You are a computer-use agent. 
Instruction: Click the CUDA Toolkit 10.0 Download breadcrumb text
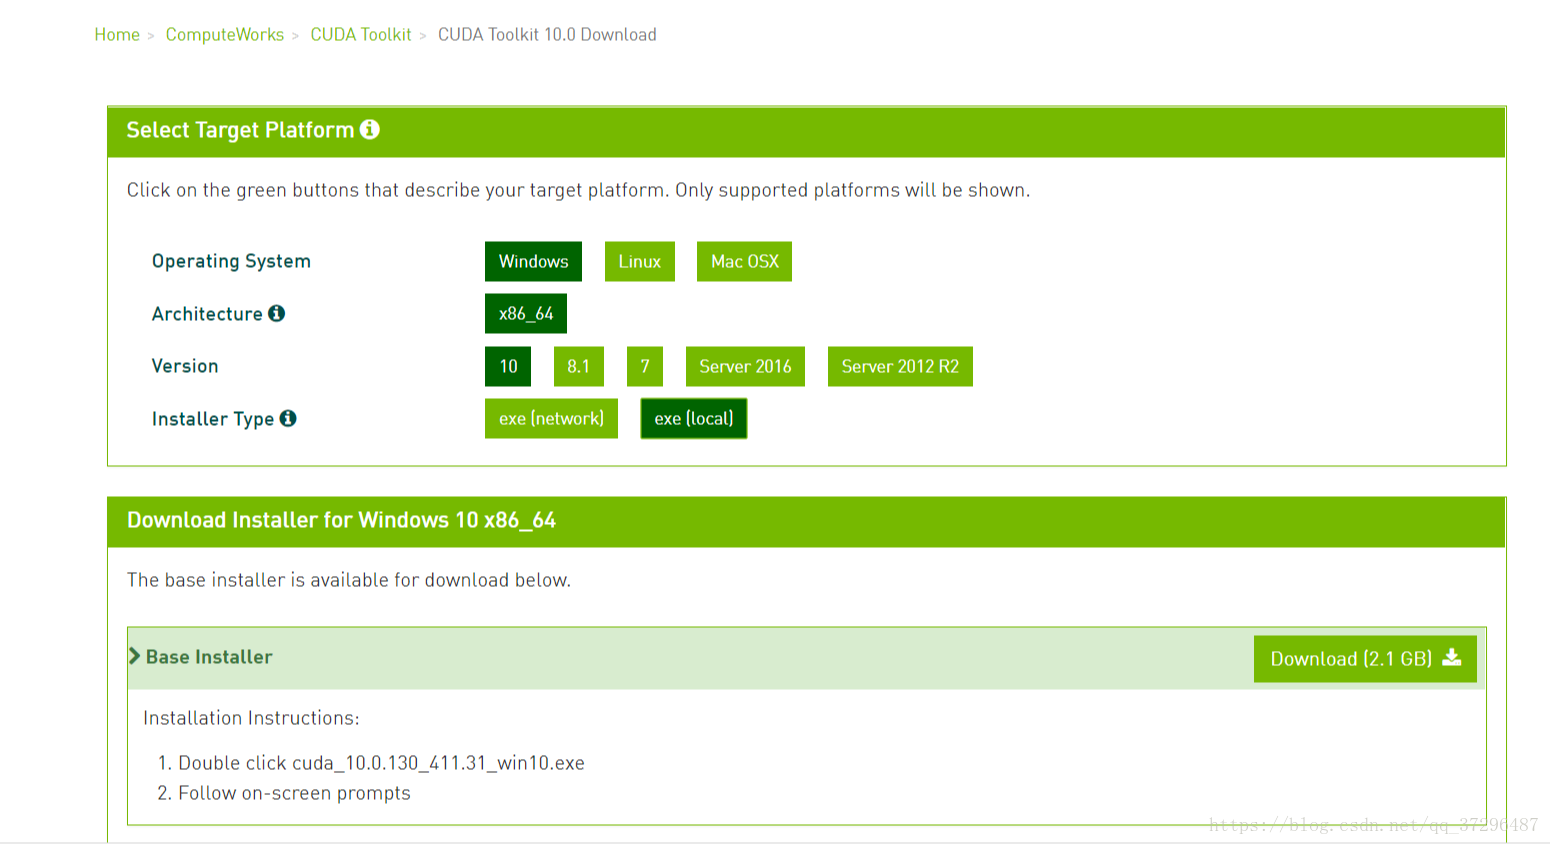pyautogui.click(x=547, y=35)
